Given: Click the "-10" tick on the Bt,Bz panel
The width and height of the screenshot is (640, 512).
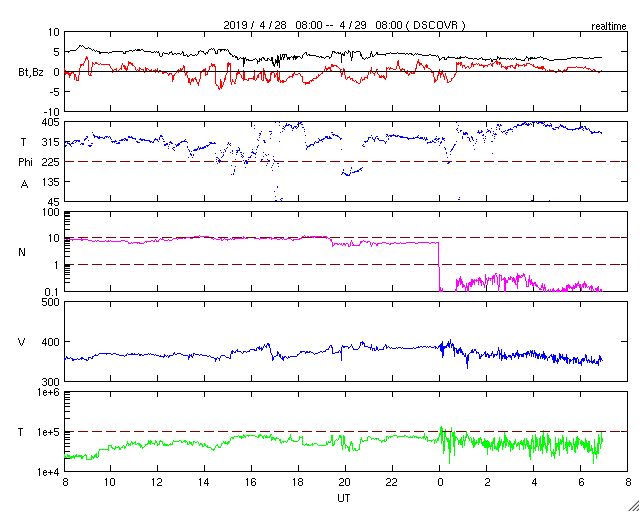Looking at the screenshot, I should [52, 112].
